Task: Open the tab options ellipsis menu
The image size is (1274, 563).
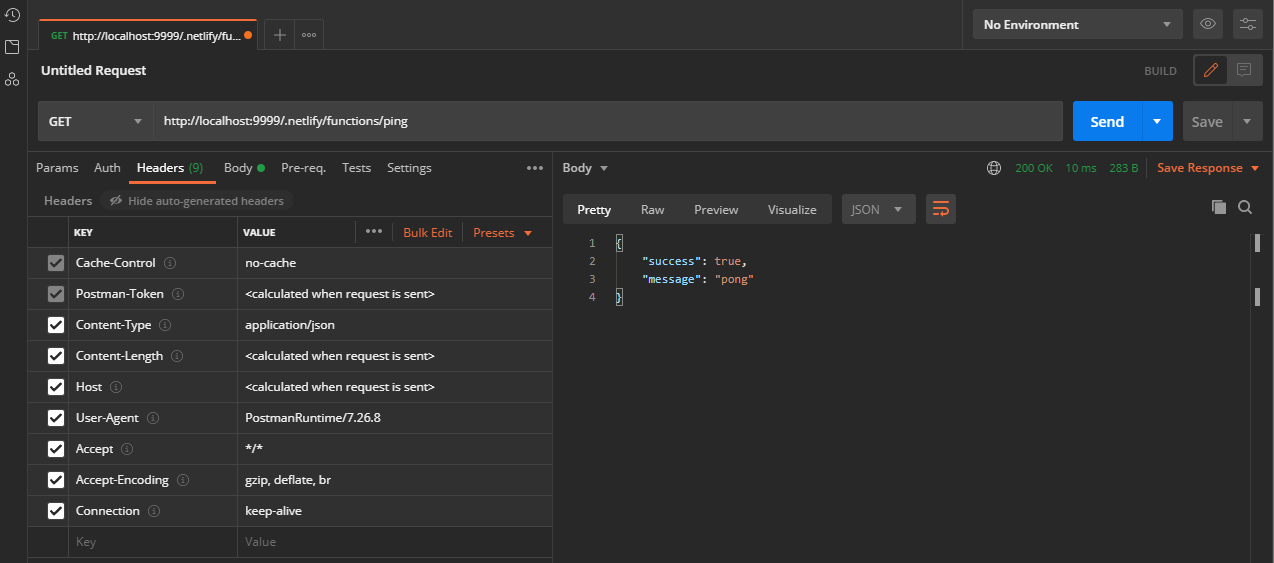Action: click(309, 35)
